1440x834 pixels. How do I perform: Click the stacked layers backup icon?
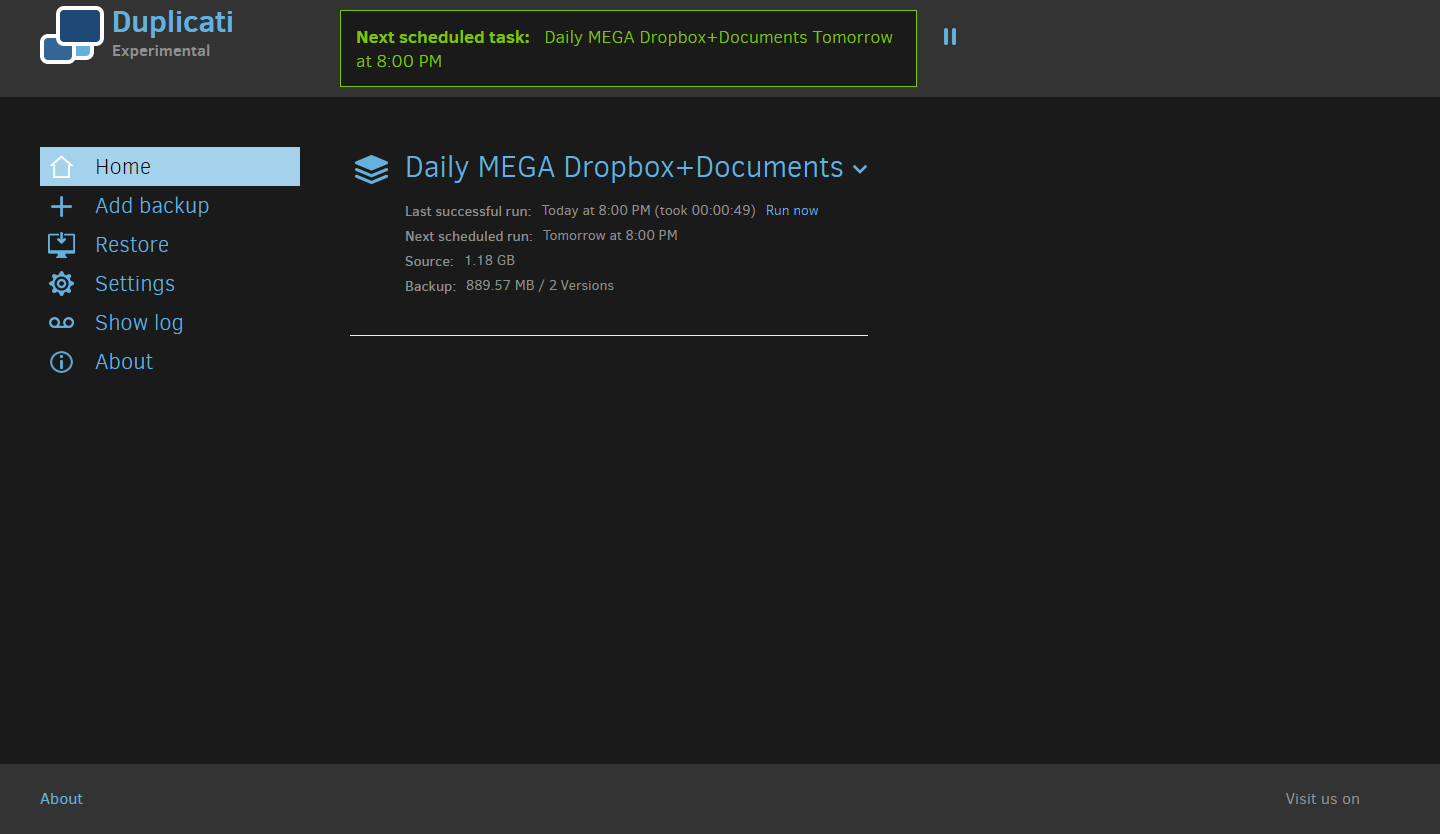pos(371,169)
